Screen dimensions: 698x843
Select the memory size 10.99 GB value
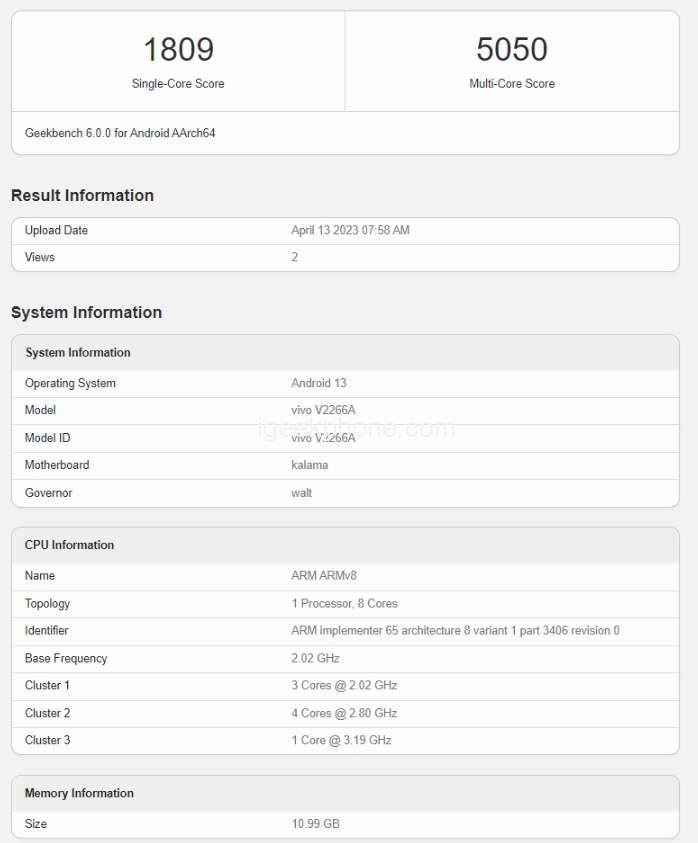click(315, 824)
